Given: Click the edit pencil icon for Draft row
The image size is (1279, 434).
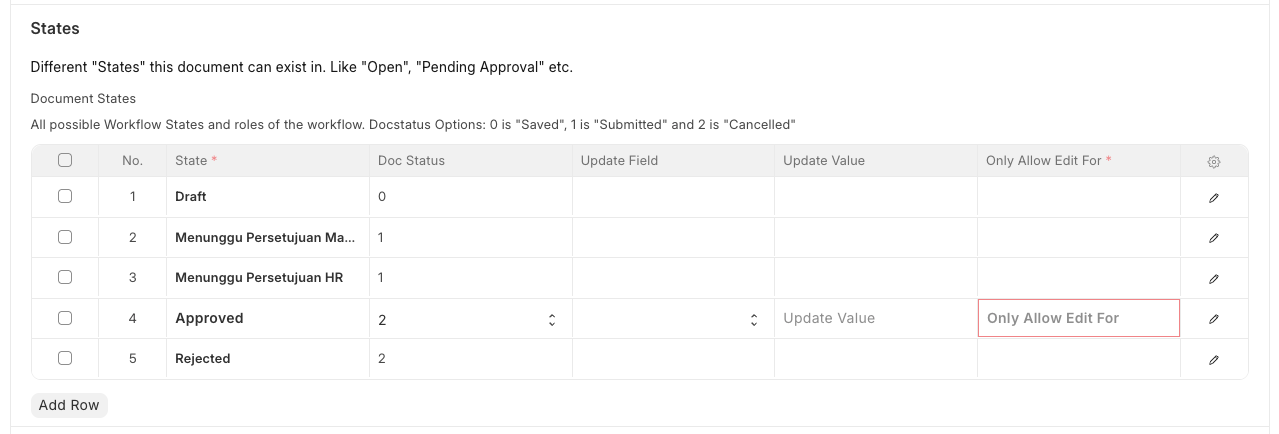Looking at the screenshot, I should pyautogui.click(x=1214, y=198).
